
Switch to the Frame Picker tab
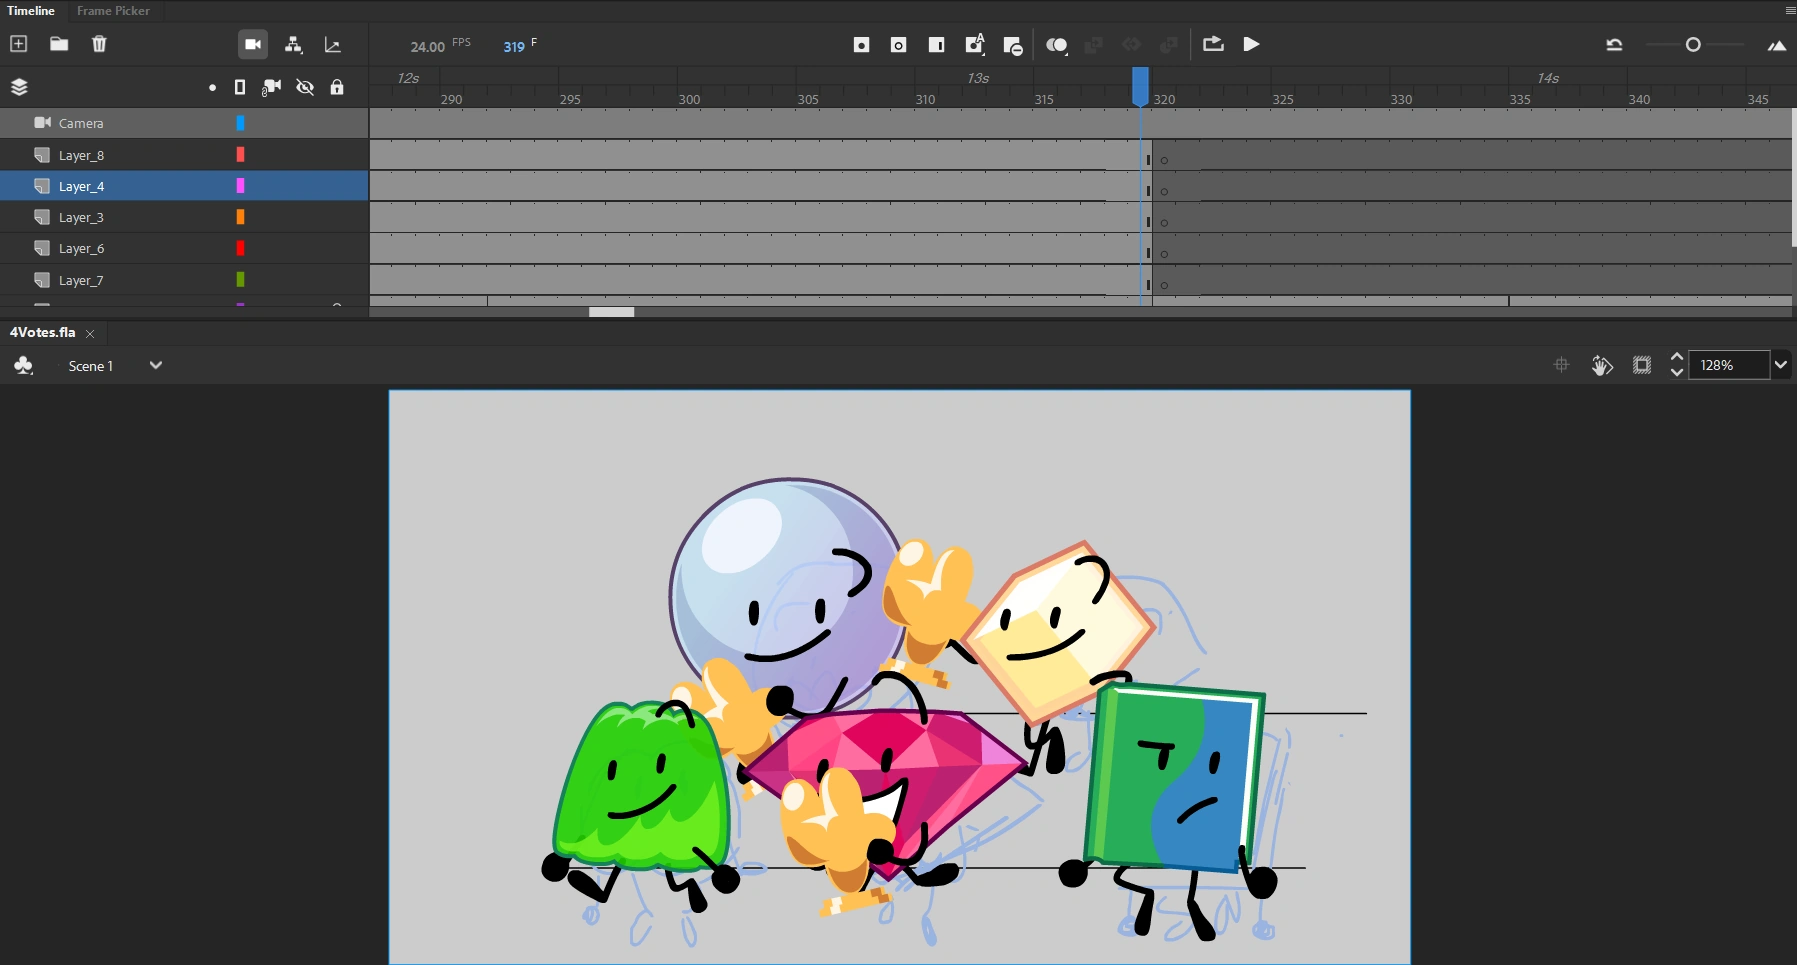point(113,11)
